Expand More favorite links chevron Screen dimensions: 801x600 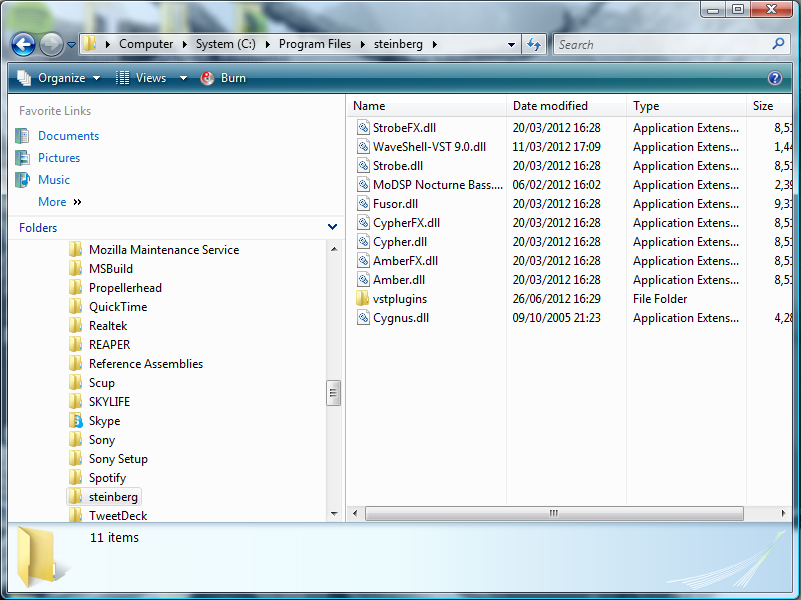(77, 202)
